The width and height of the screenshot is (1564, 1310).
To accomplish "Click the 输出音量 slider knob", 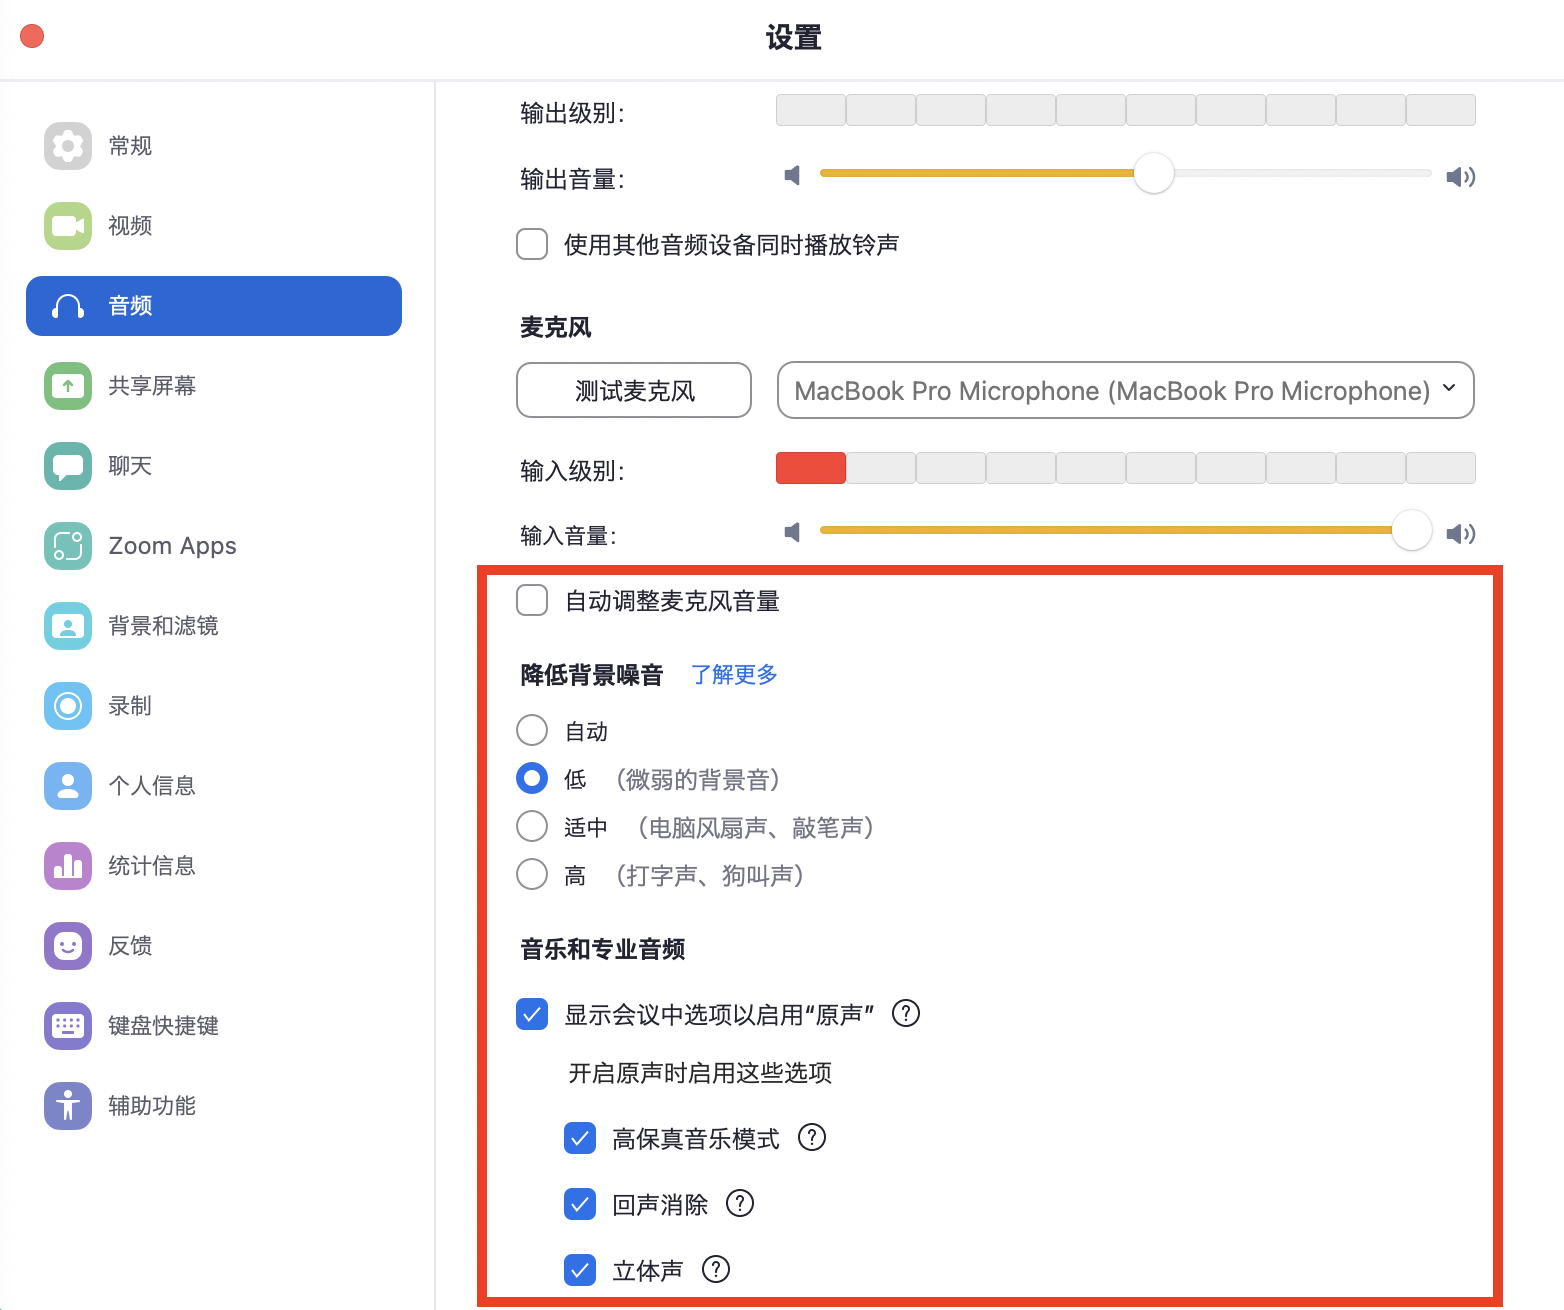I will coord(1153,173).
